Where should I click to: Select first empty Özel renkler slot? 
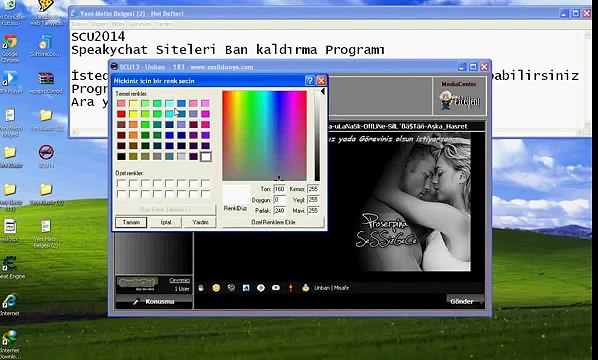tap(121, 184)
